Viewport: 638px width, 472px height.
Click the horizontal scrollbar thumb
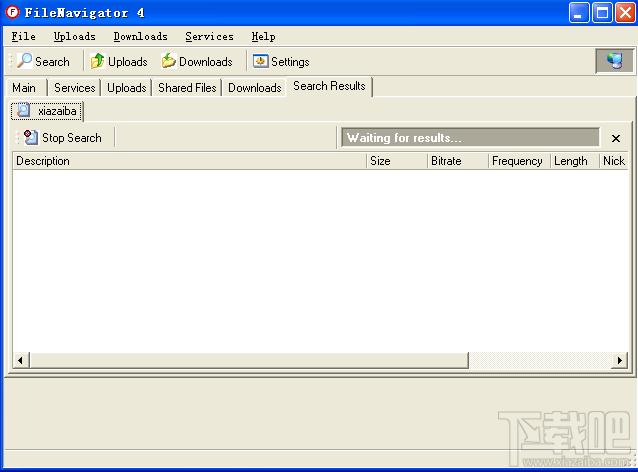(249, 360)
